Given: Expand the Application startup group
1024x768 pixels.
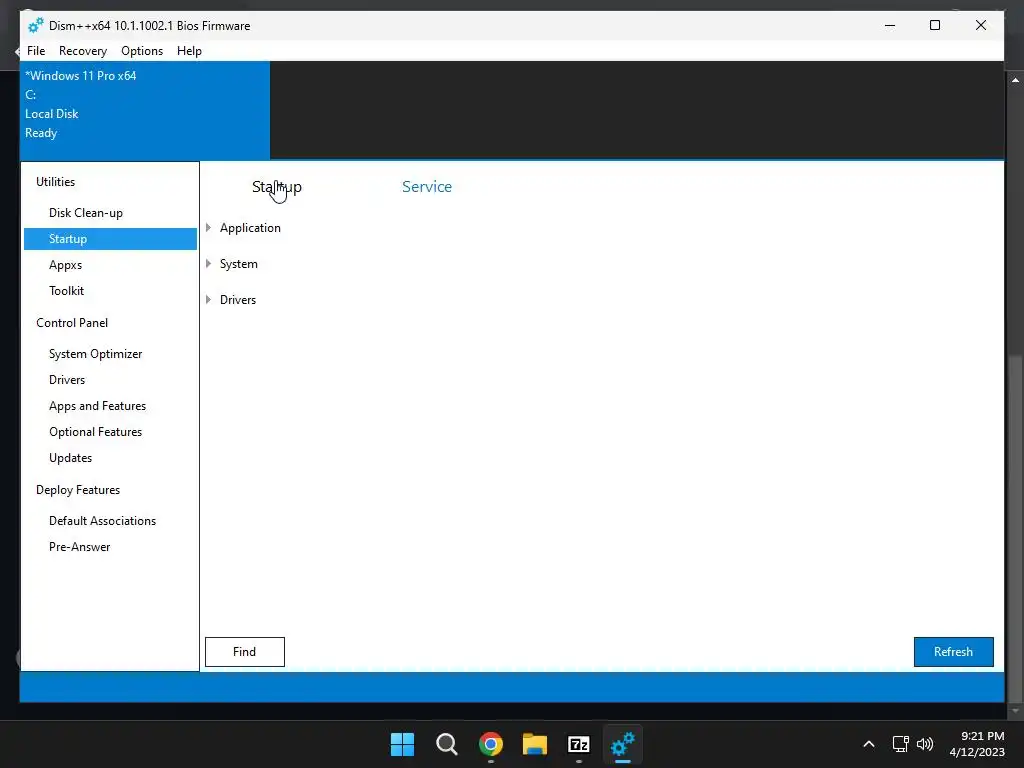Looking at the screenshot, I should click(208, 228).
